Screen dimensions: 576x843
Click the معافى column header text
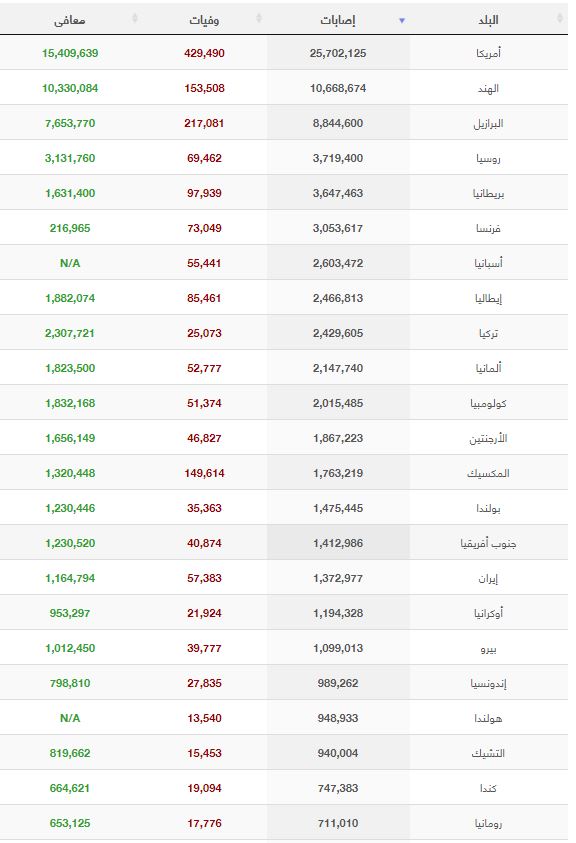tap(69, 20)
